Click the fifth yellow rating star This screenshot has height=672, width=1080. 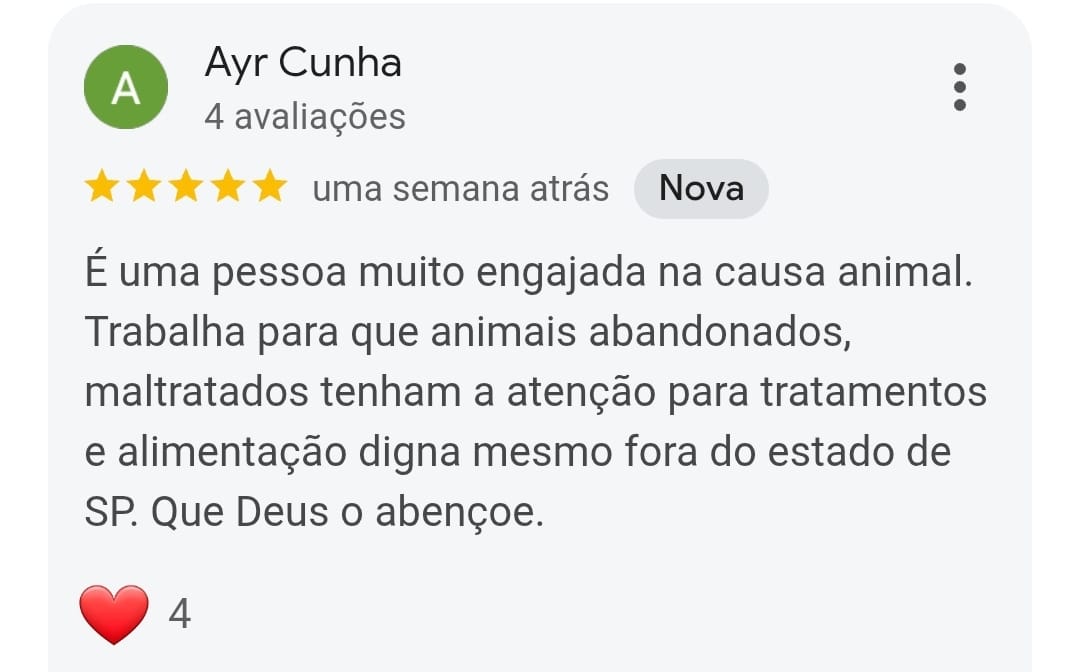click(x=270, y=187)
